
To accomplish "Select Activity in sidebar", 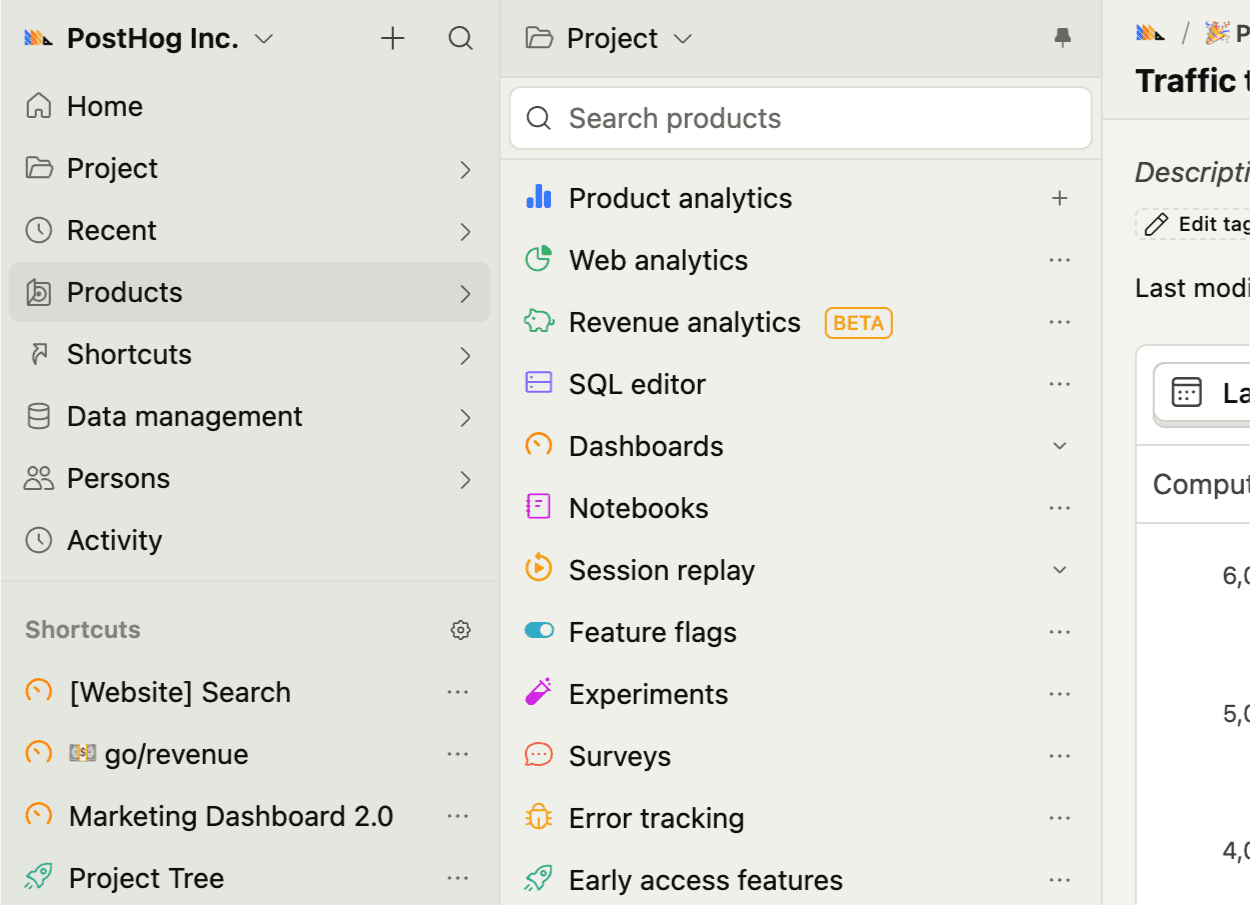I will coord(250,540).
